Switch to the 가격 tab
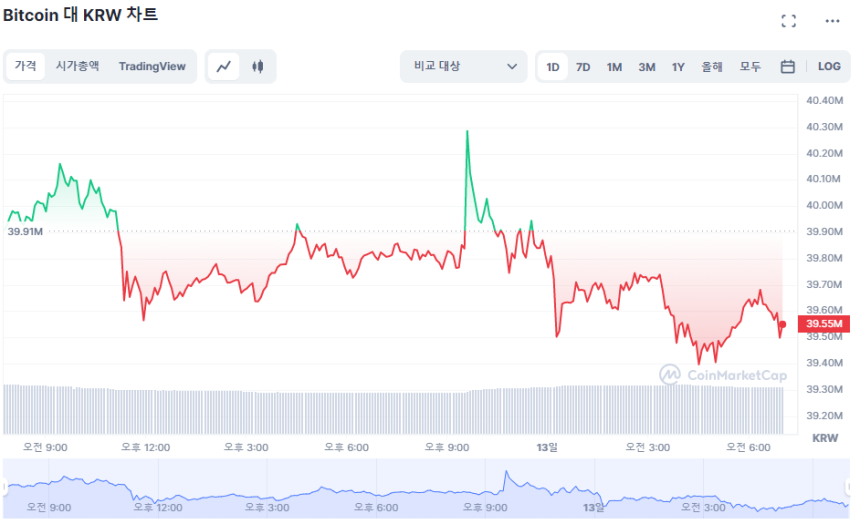 click(x=26, y=66)
